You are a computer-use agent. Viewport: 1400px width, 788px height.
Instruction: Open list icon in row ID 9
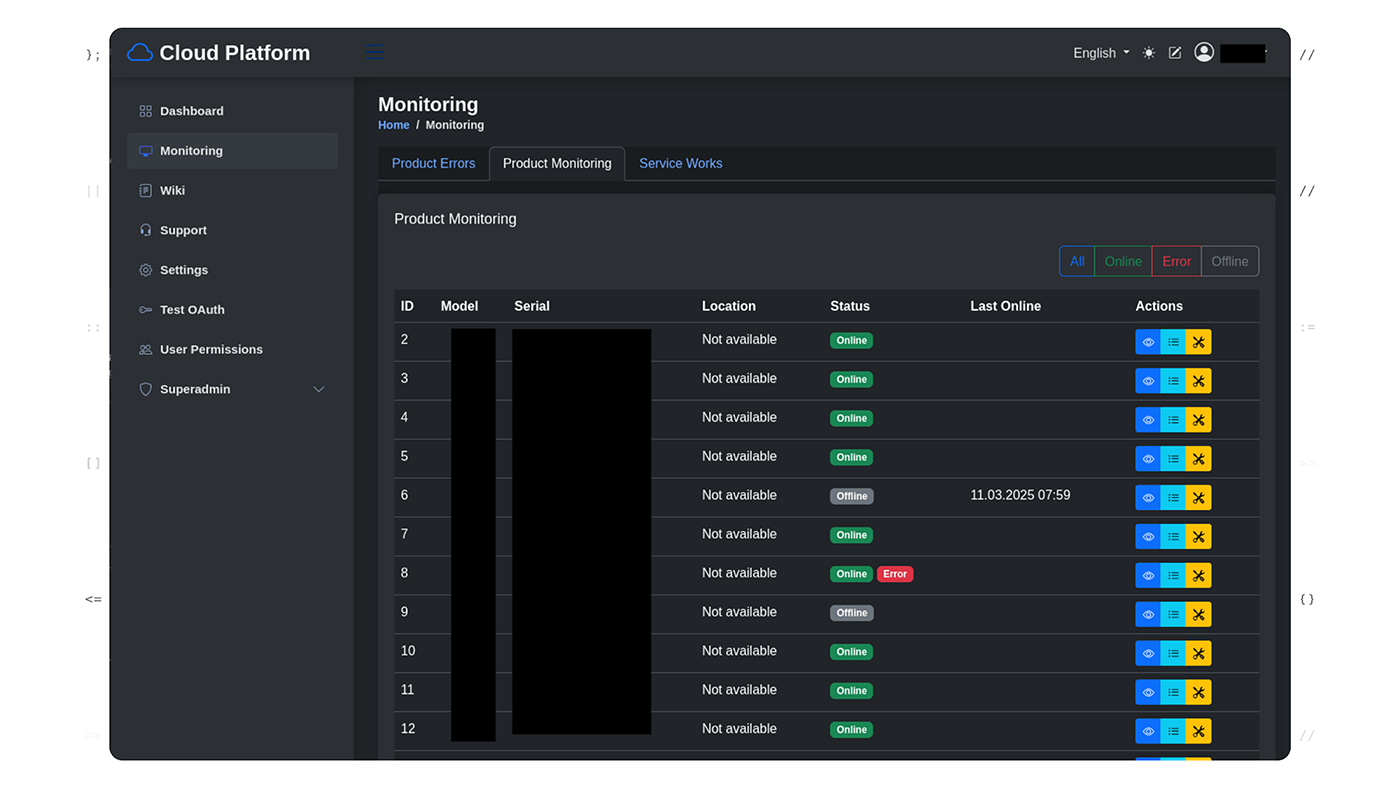[1173, 615]
